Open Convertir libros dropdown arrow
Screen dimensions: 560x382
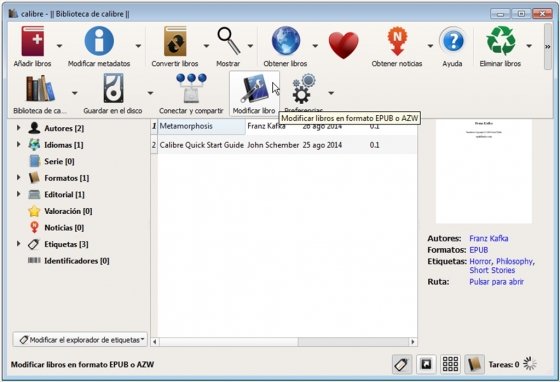(x=206, y=46)
